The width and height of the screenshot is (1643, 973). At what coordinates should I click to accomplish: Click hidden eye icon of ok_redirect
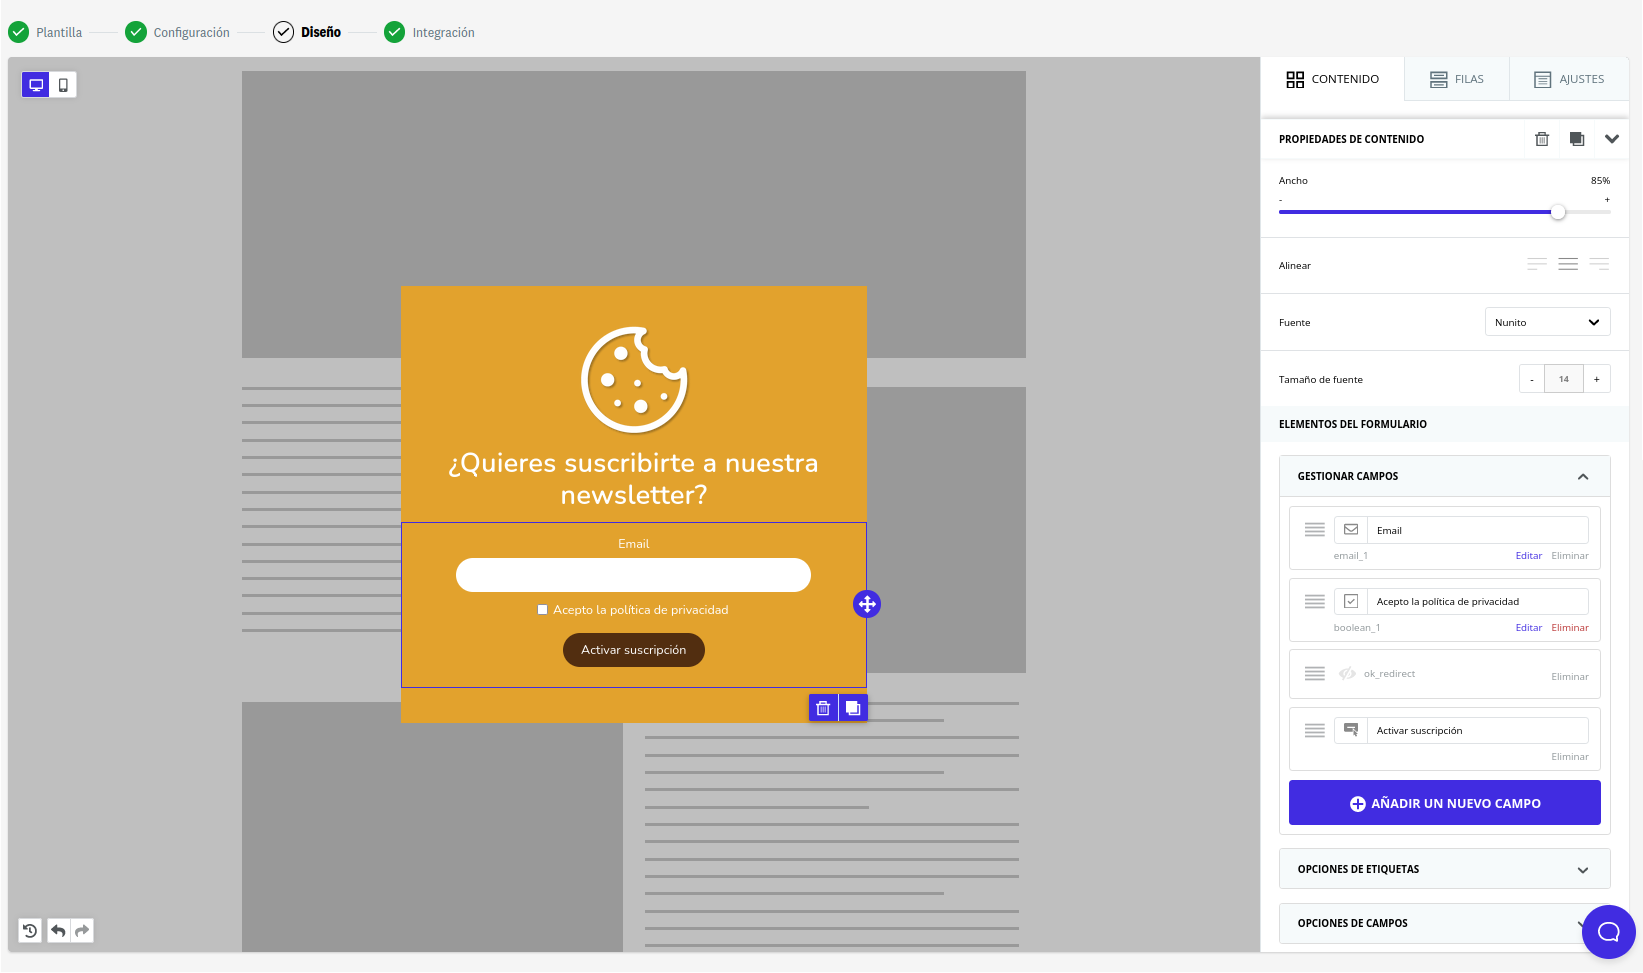(1347, 674)
